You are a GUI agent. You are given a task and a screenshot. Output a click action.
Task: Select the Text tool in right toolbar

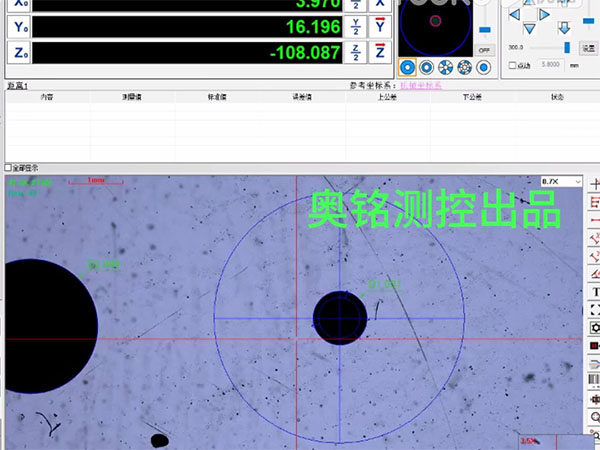point(594,291)
